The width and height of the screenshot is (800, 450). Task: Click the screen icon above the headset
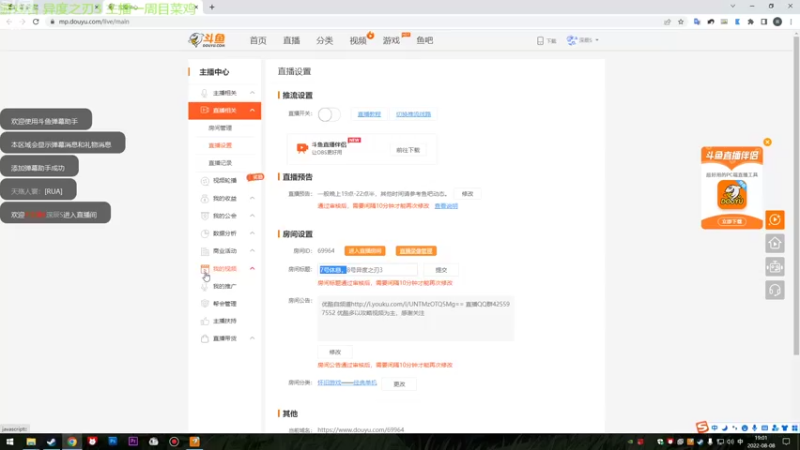[774, 267]
